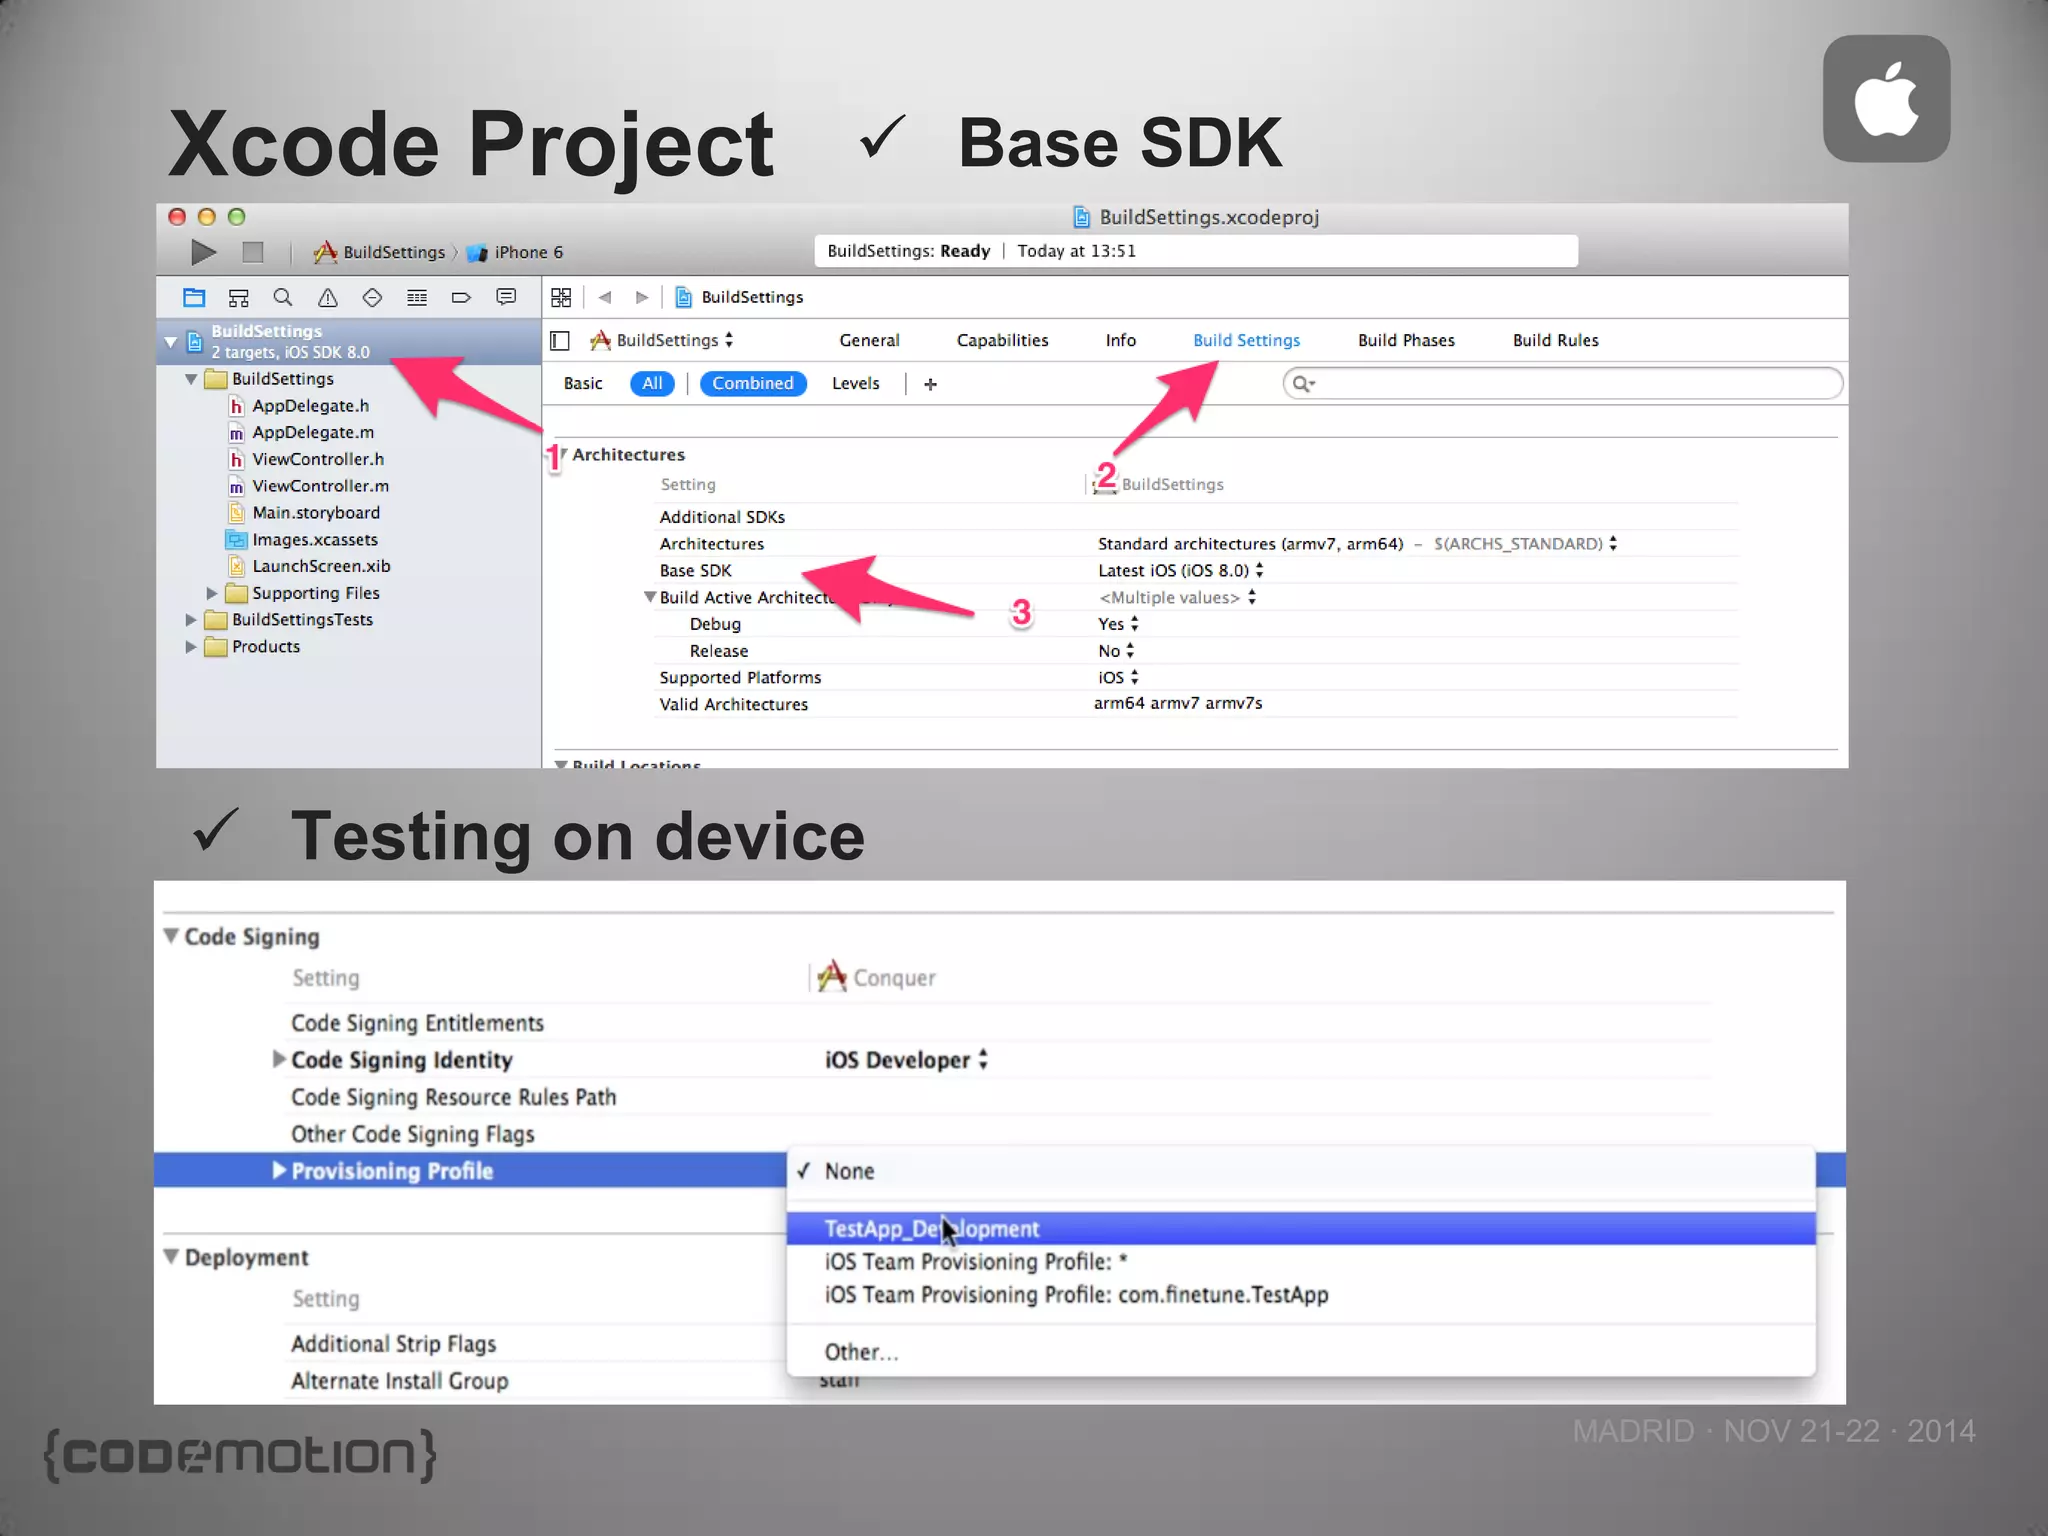Go back with the left arrow

click(x=605, y=297)
